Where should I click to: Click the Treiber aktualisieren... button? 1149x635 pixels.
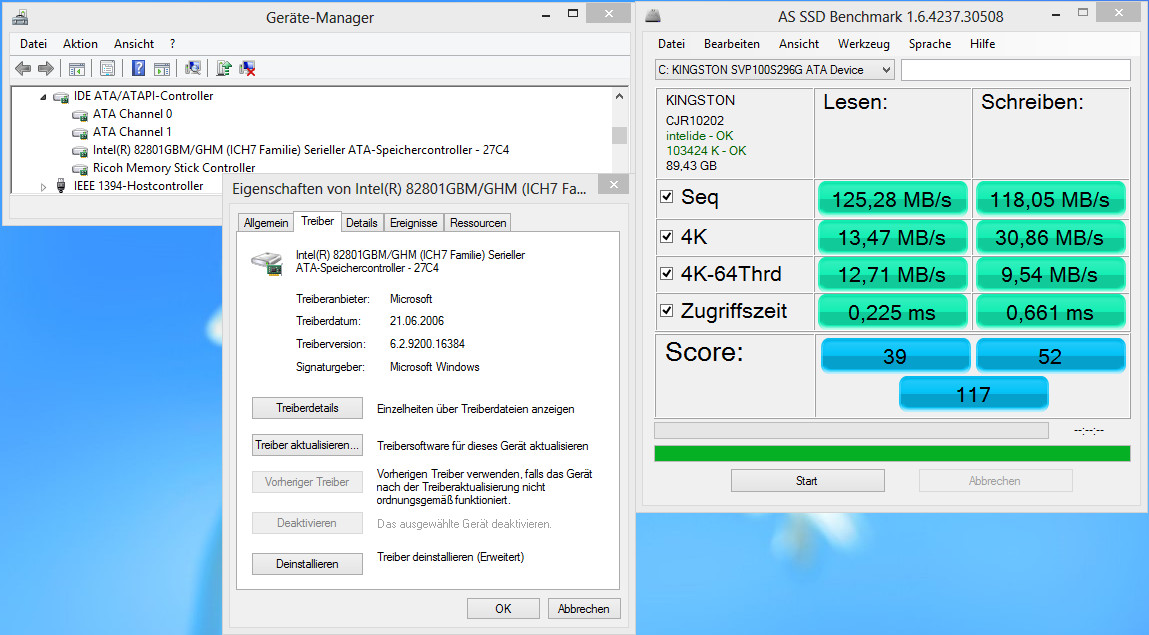[x=307, y=445]
